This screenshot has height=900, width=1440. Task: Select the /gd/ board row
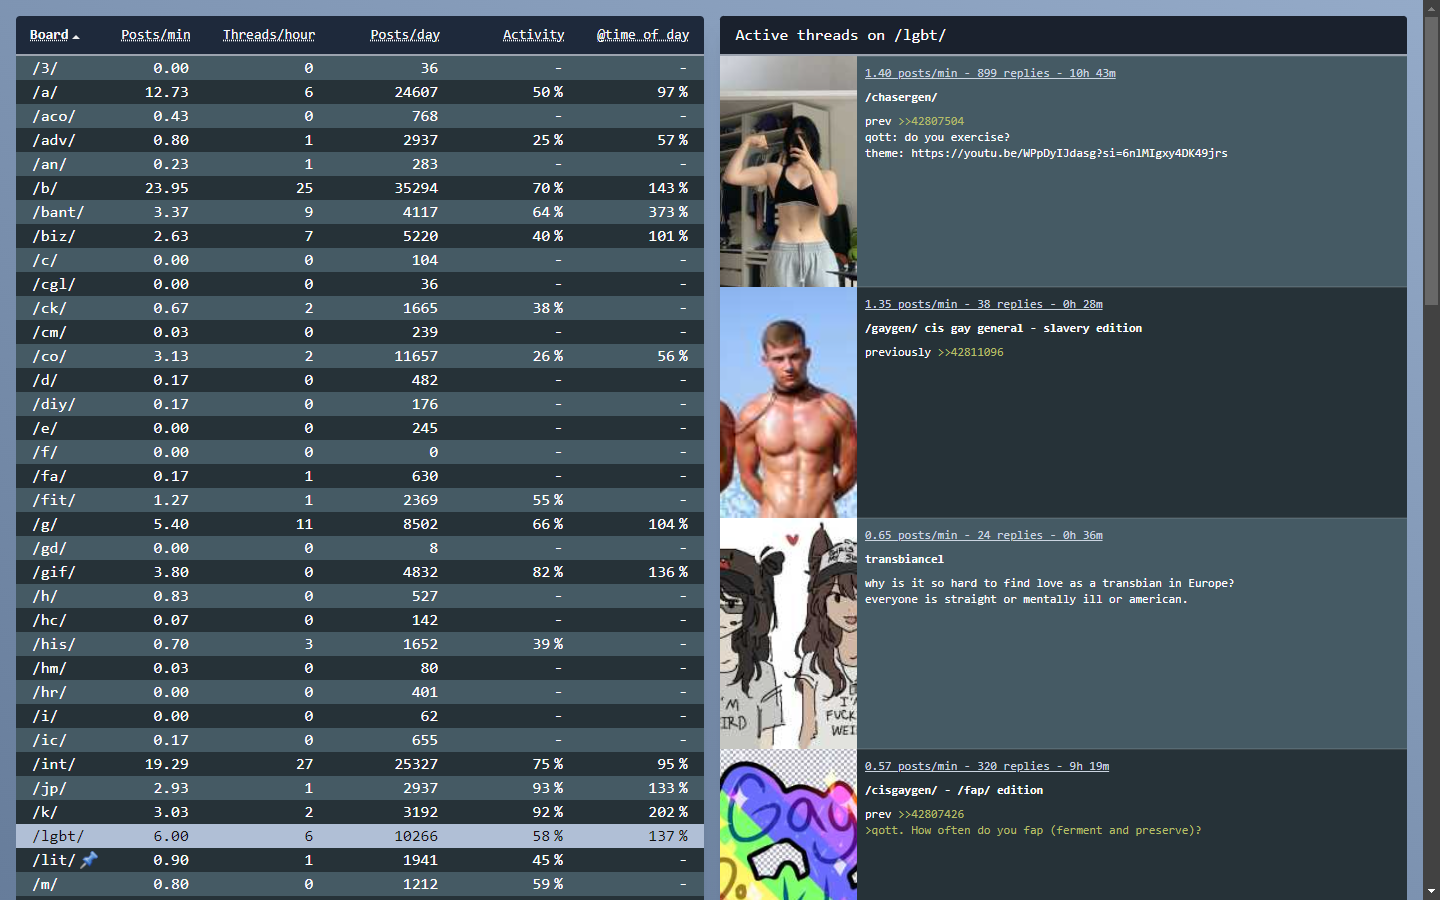pyautogui.click(x=360, y=548)
